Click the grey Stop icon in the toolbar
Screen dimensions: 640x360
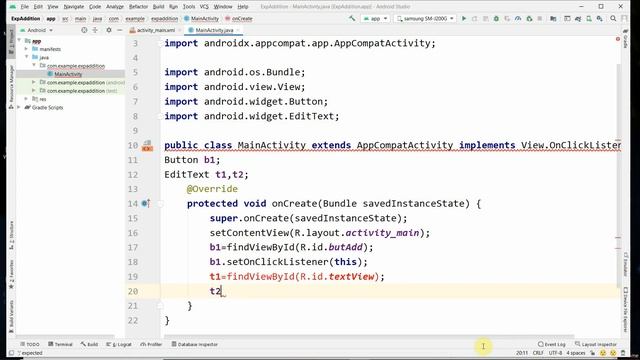point(540,18)
